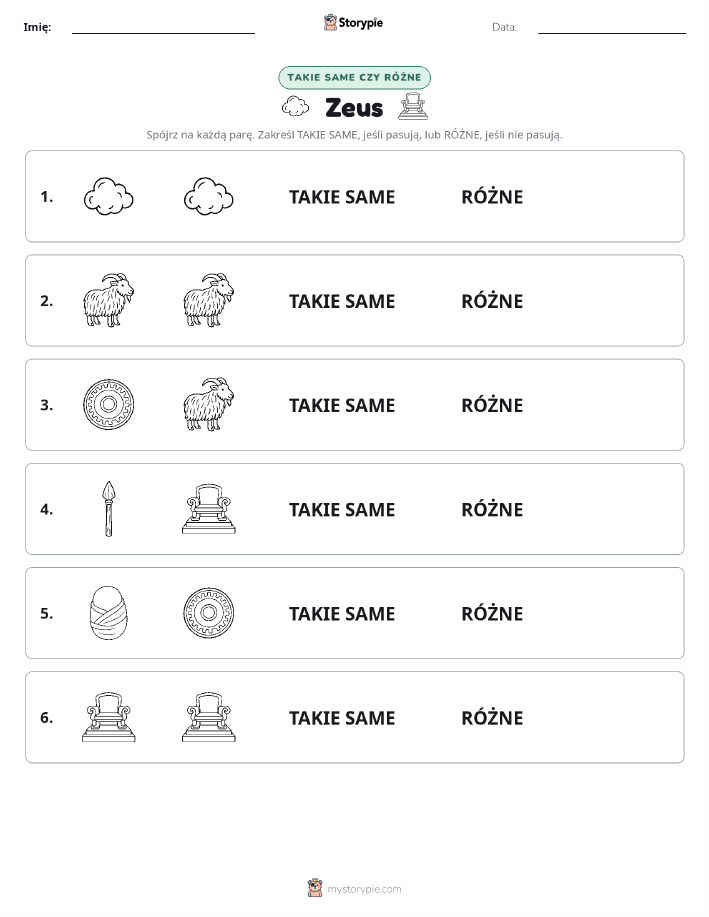This screenshot has height=917, width=709.
Task: Click the spear icon in row 4
Action: tap(109, 509)
